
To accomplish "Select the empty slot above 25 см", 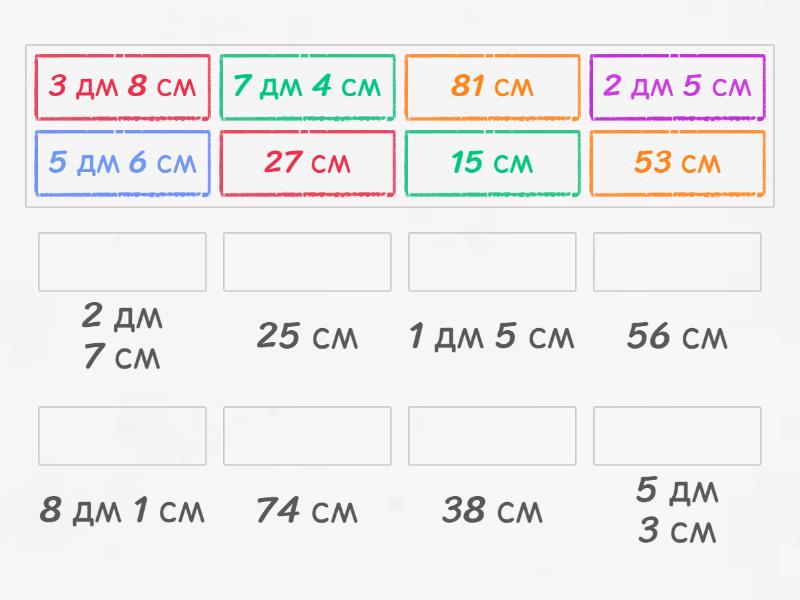I will (307, 262).
